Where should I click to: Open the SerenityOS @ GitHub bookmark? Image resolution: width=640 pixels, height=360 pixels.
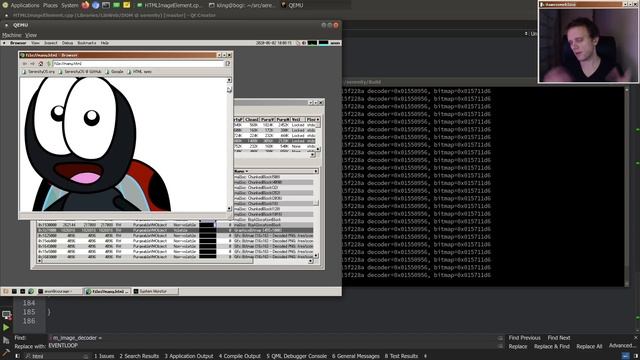coord(80,71)
